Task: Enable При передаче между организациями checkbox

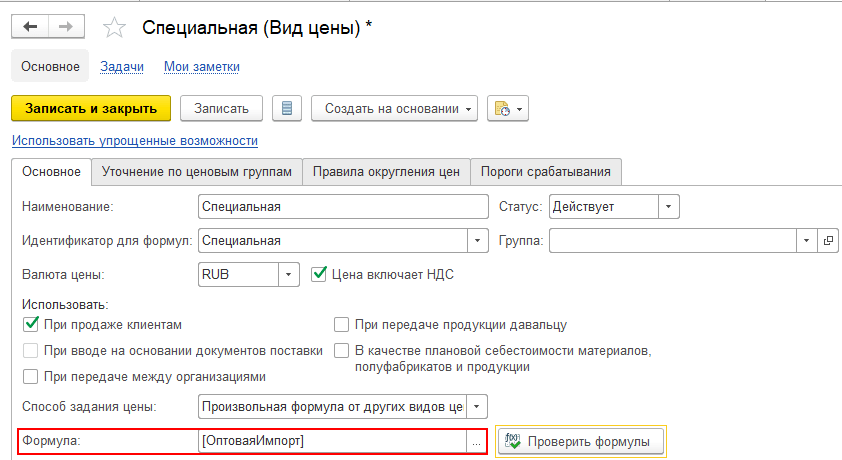Action: point(30,376)
